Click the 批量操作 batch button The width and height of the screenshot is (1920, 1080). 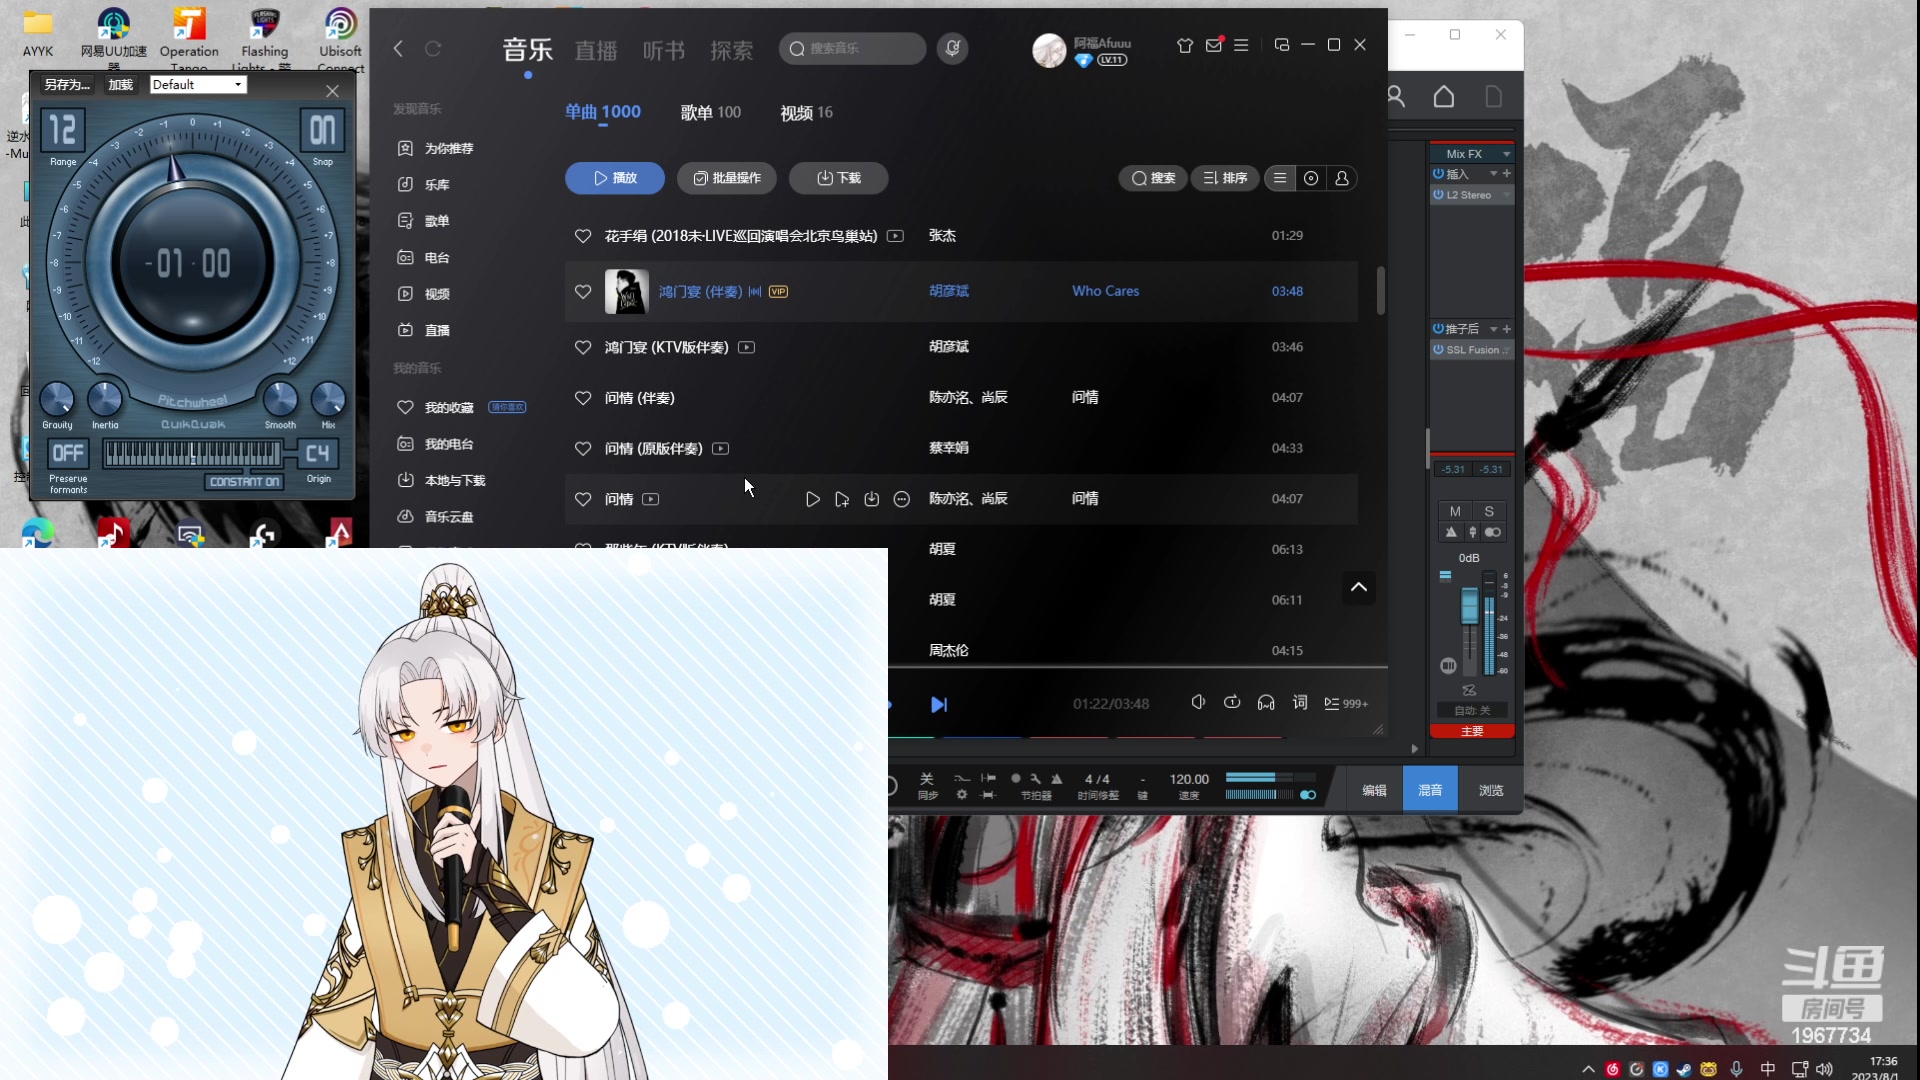(x=727, y=178)
